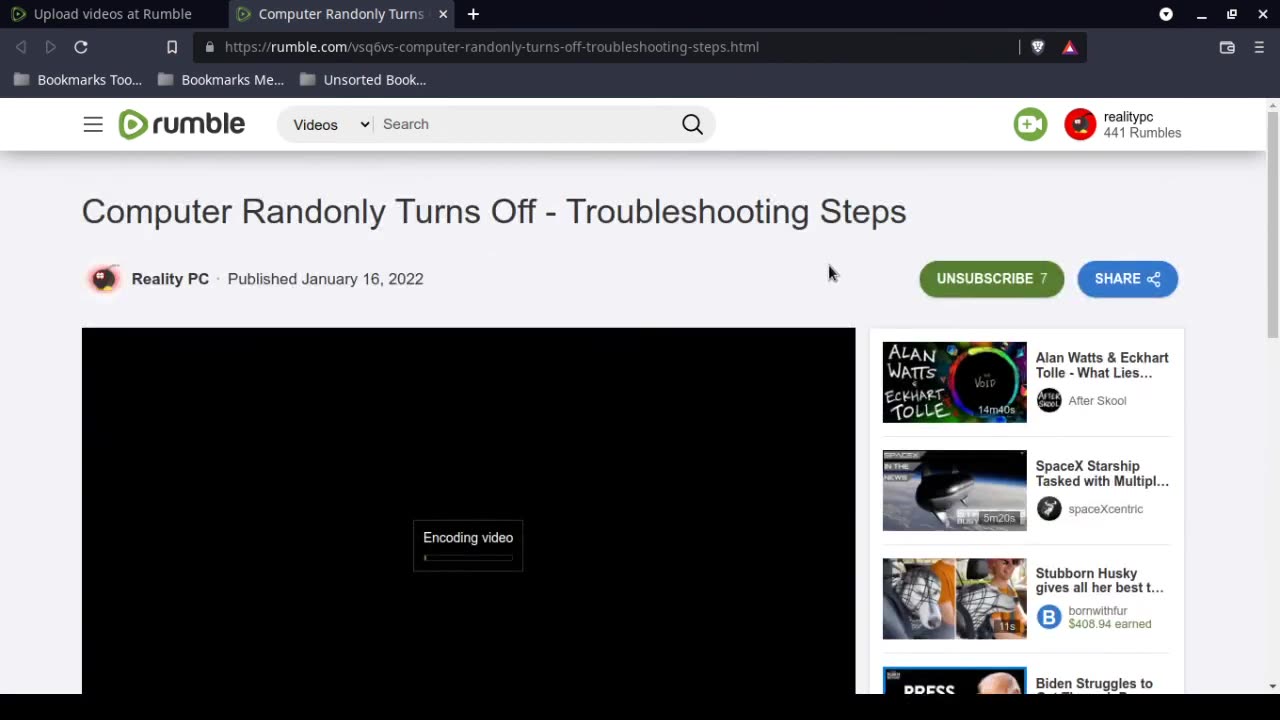Click the browser address bar URL
The width and height of the screenshot is (1280, 720).
491,47
